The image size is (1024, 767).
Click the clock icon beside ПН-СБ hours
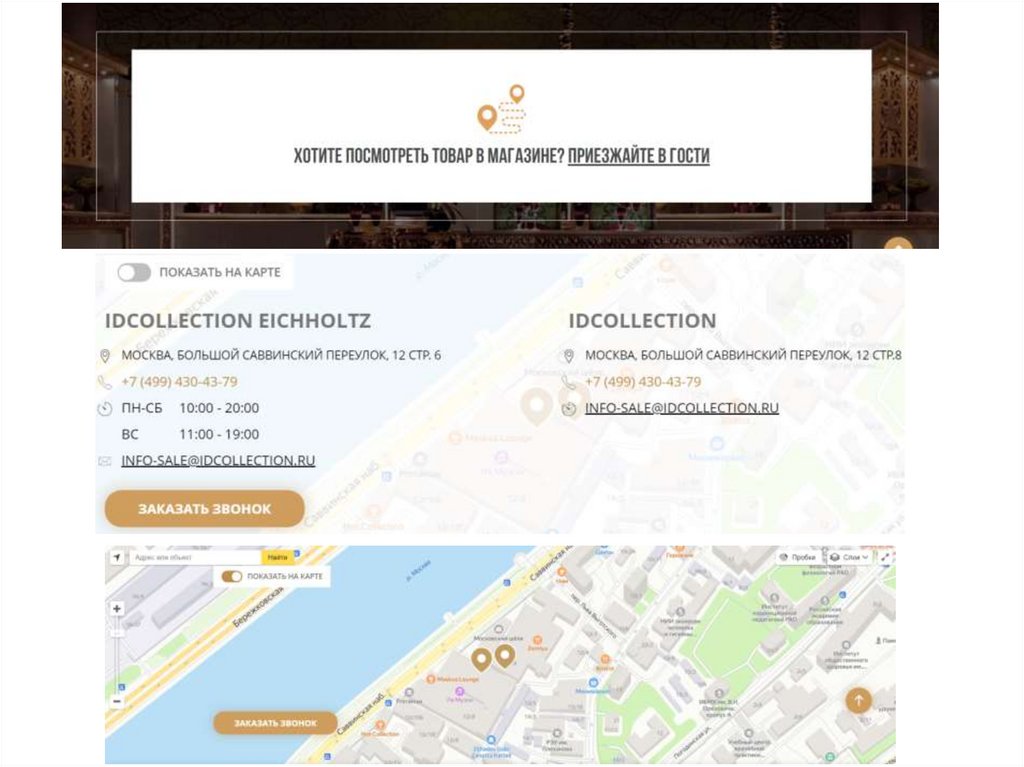point(104,409)
